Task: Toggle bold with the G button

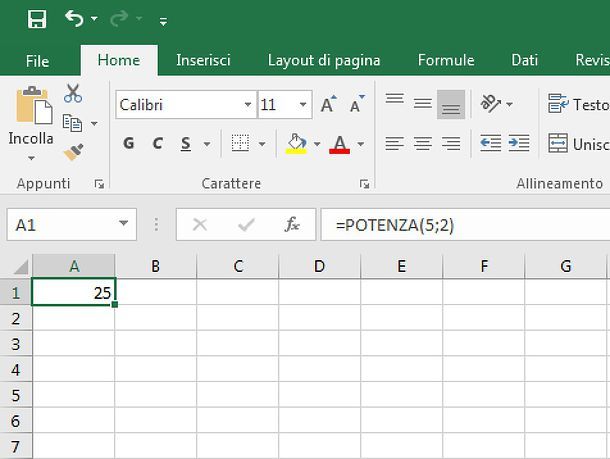Action: click(x=129, y=144)
